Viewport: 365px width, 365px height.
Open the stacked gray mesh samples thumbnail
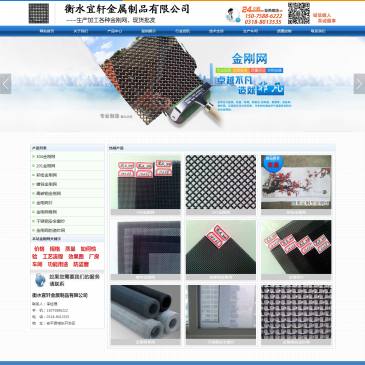(146, 247)
